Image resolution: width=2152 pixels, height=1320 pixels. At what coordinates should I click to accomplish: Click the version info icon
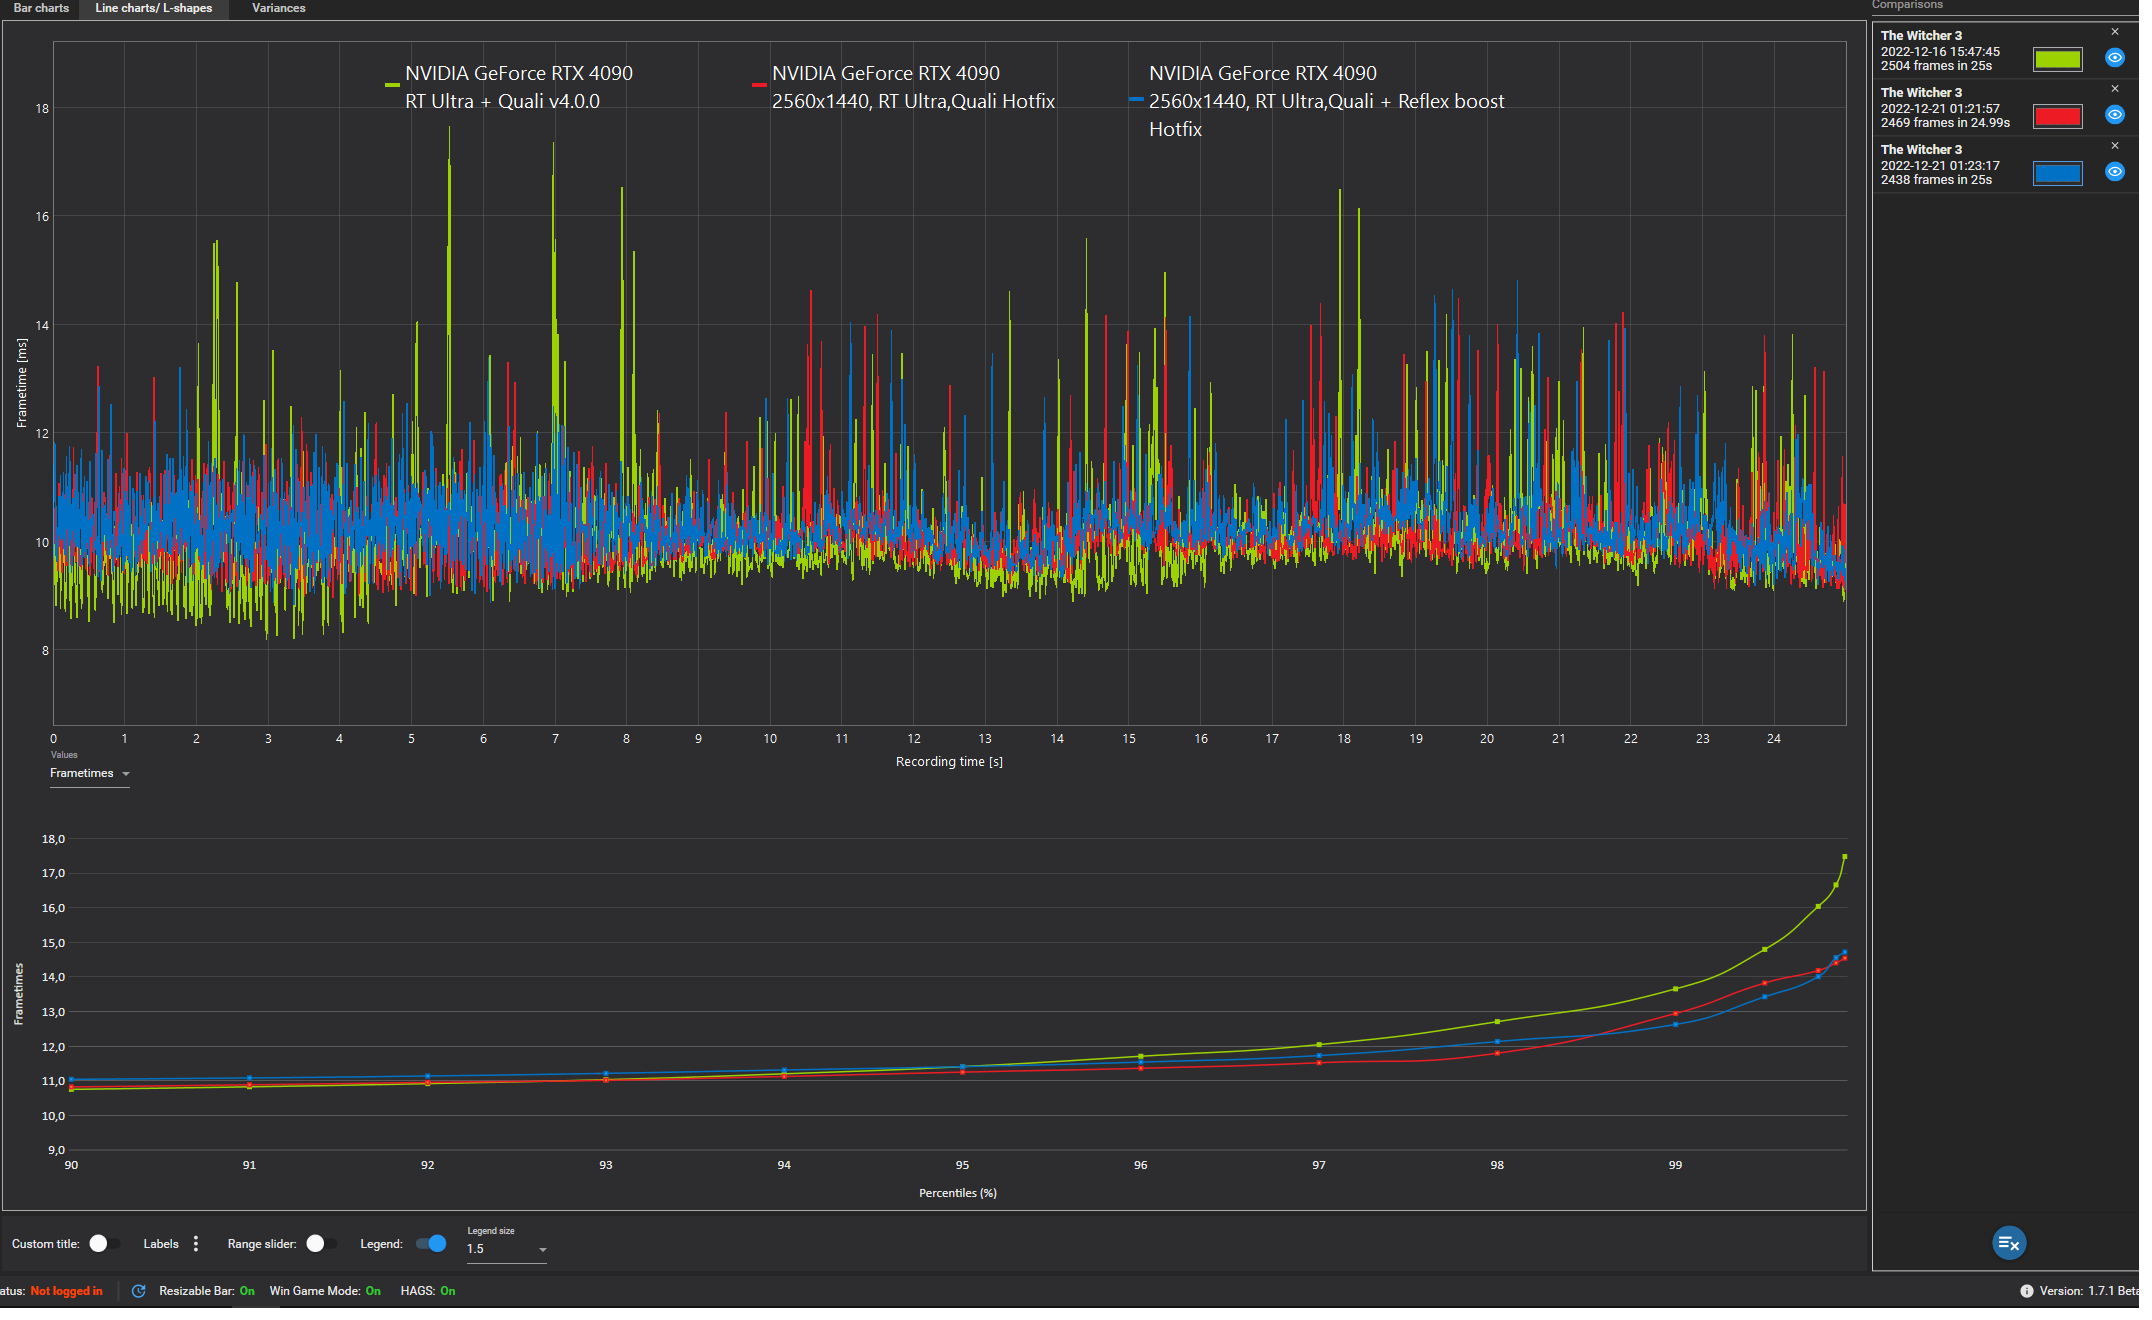[2026, 1291]
